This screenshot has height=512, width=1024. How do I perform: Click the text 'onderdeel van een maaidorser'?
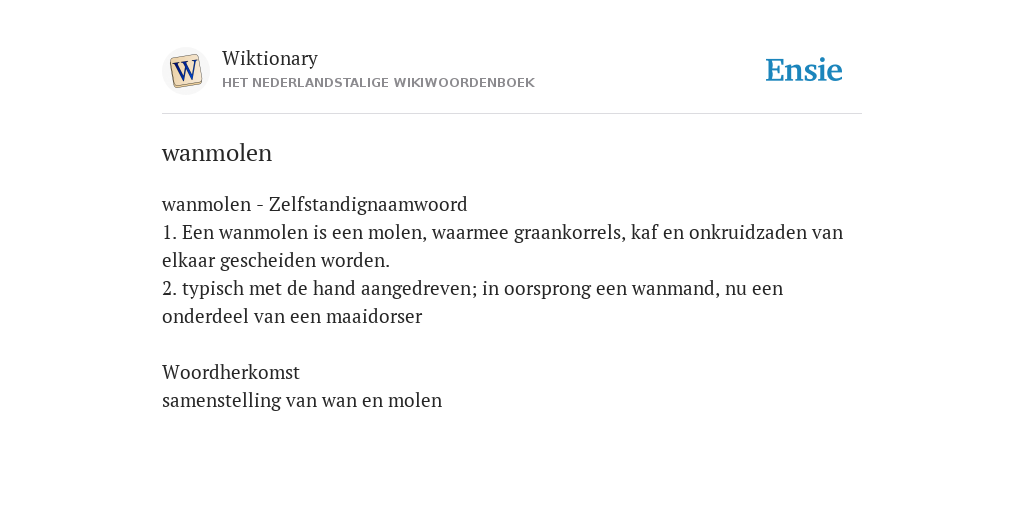[292, 317]
